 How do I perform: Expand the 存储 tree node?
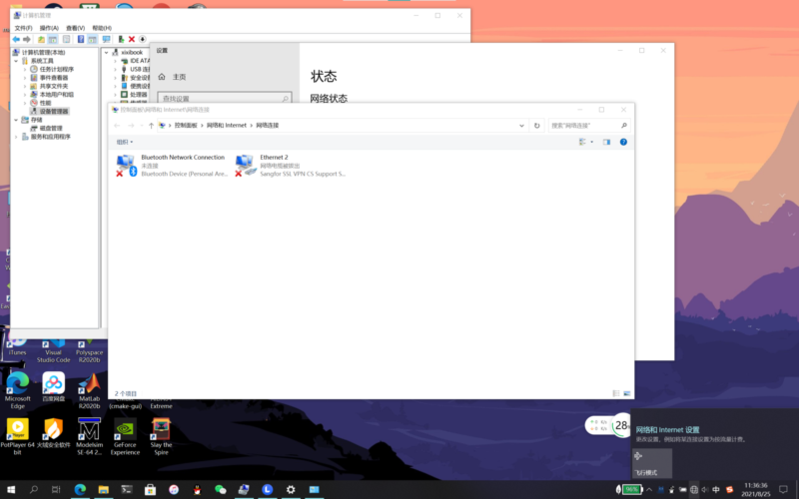[x=17, y=120]
